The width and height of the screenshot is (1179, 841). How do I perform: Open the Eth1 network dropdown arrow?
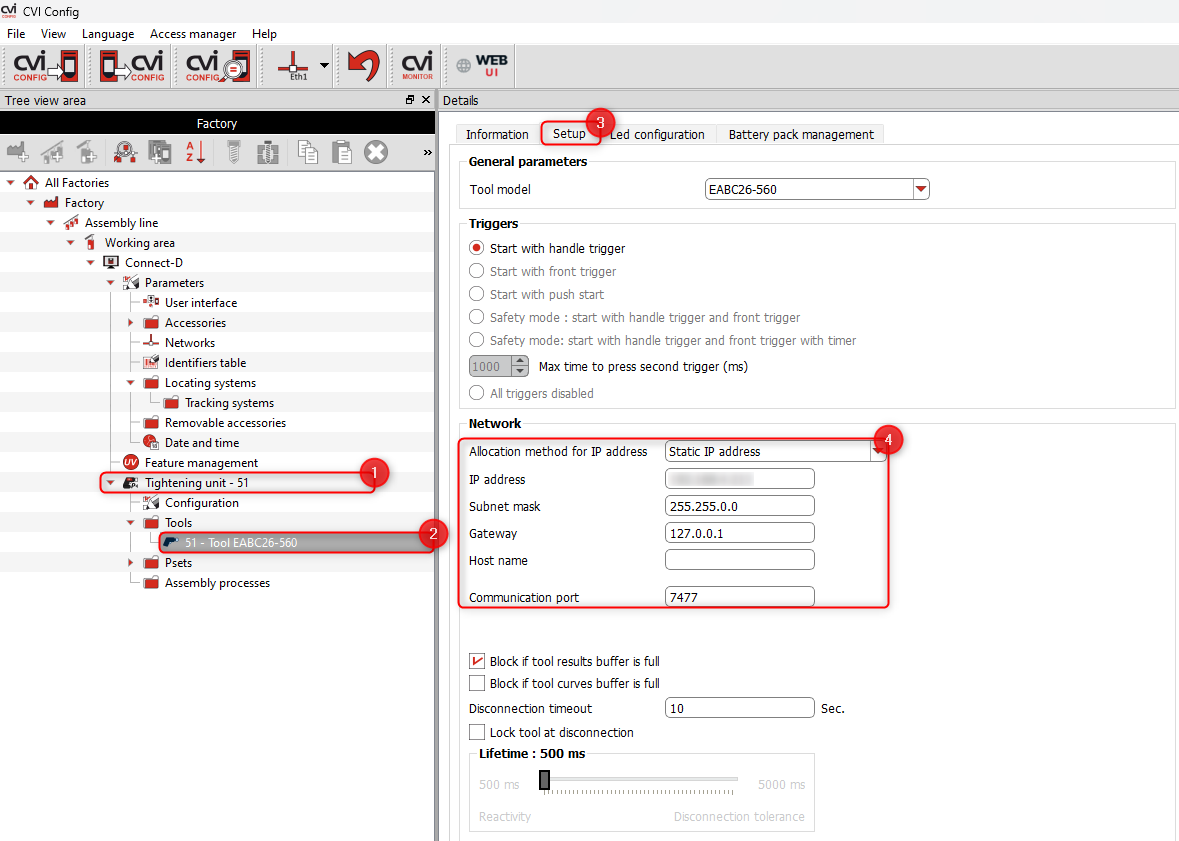click(324, 65)
